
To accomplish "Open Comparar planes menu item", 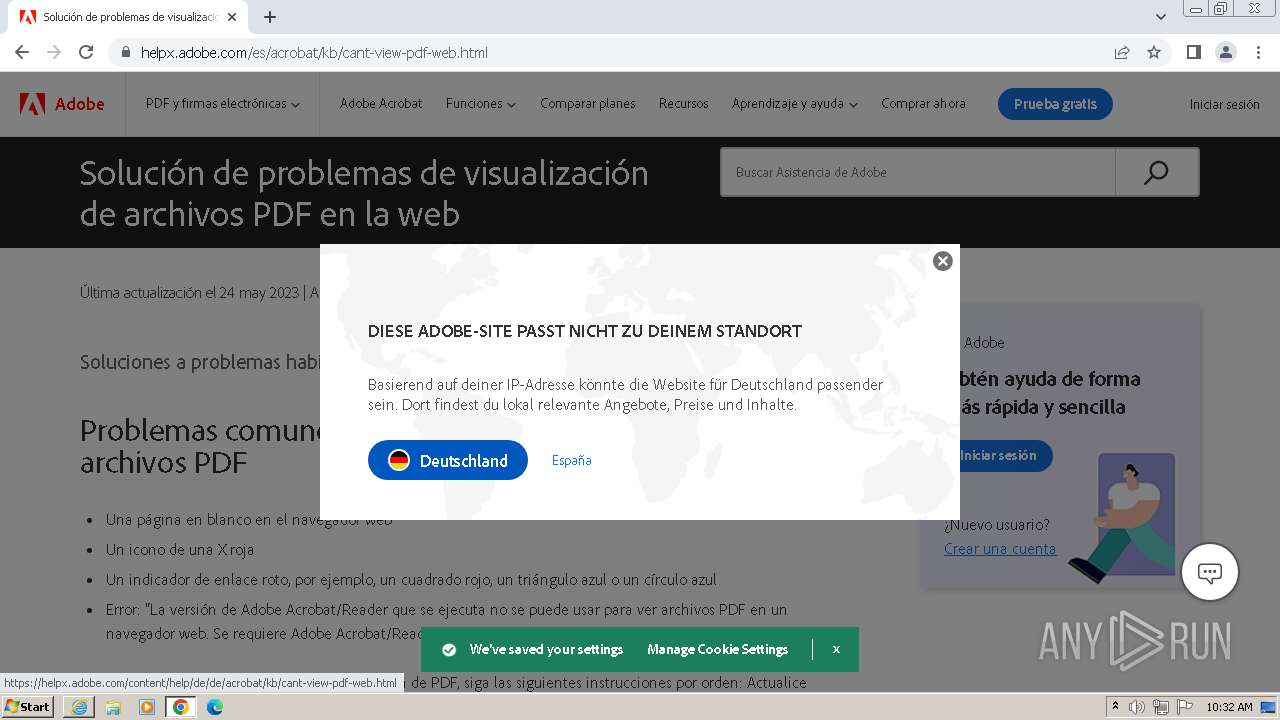I will click(x=588, y=104).
